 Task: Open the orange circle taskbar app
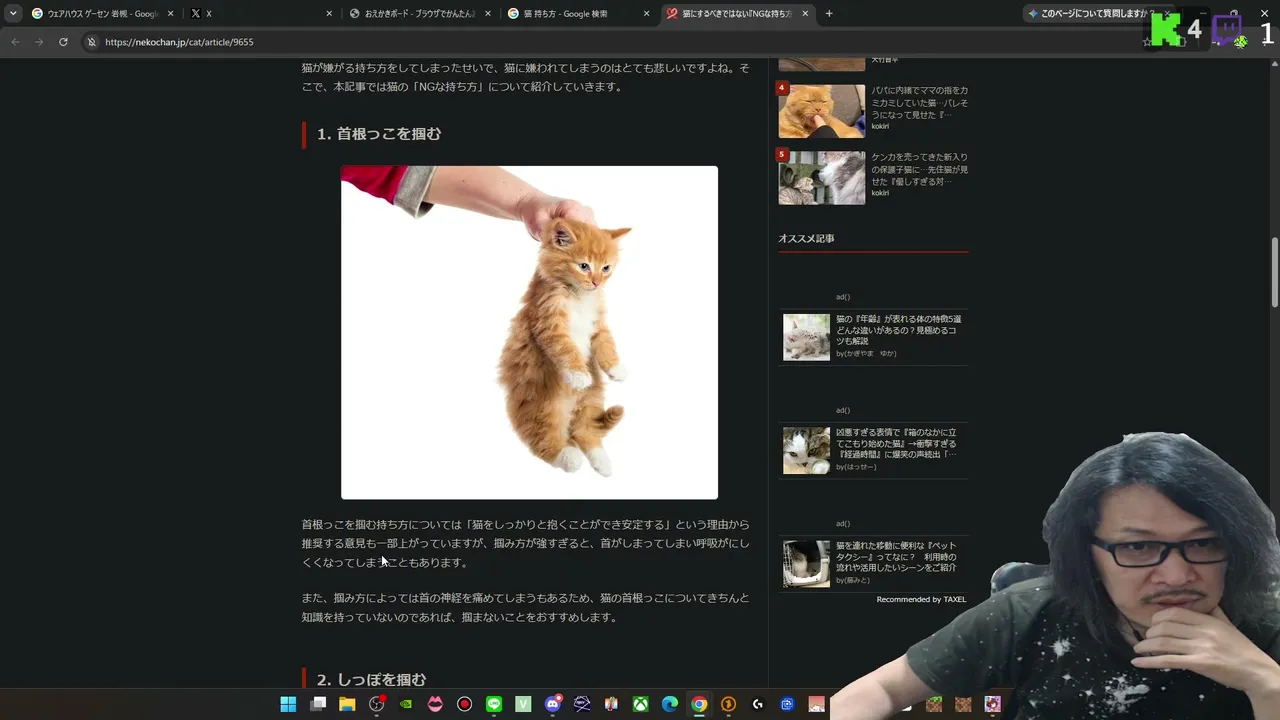[x=728, y=704]
